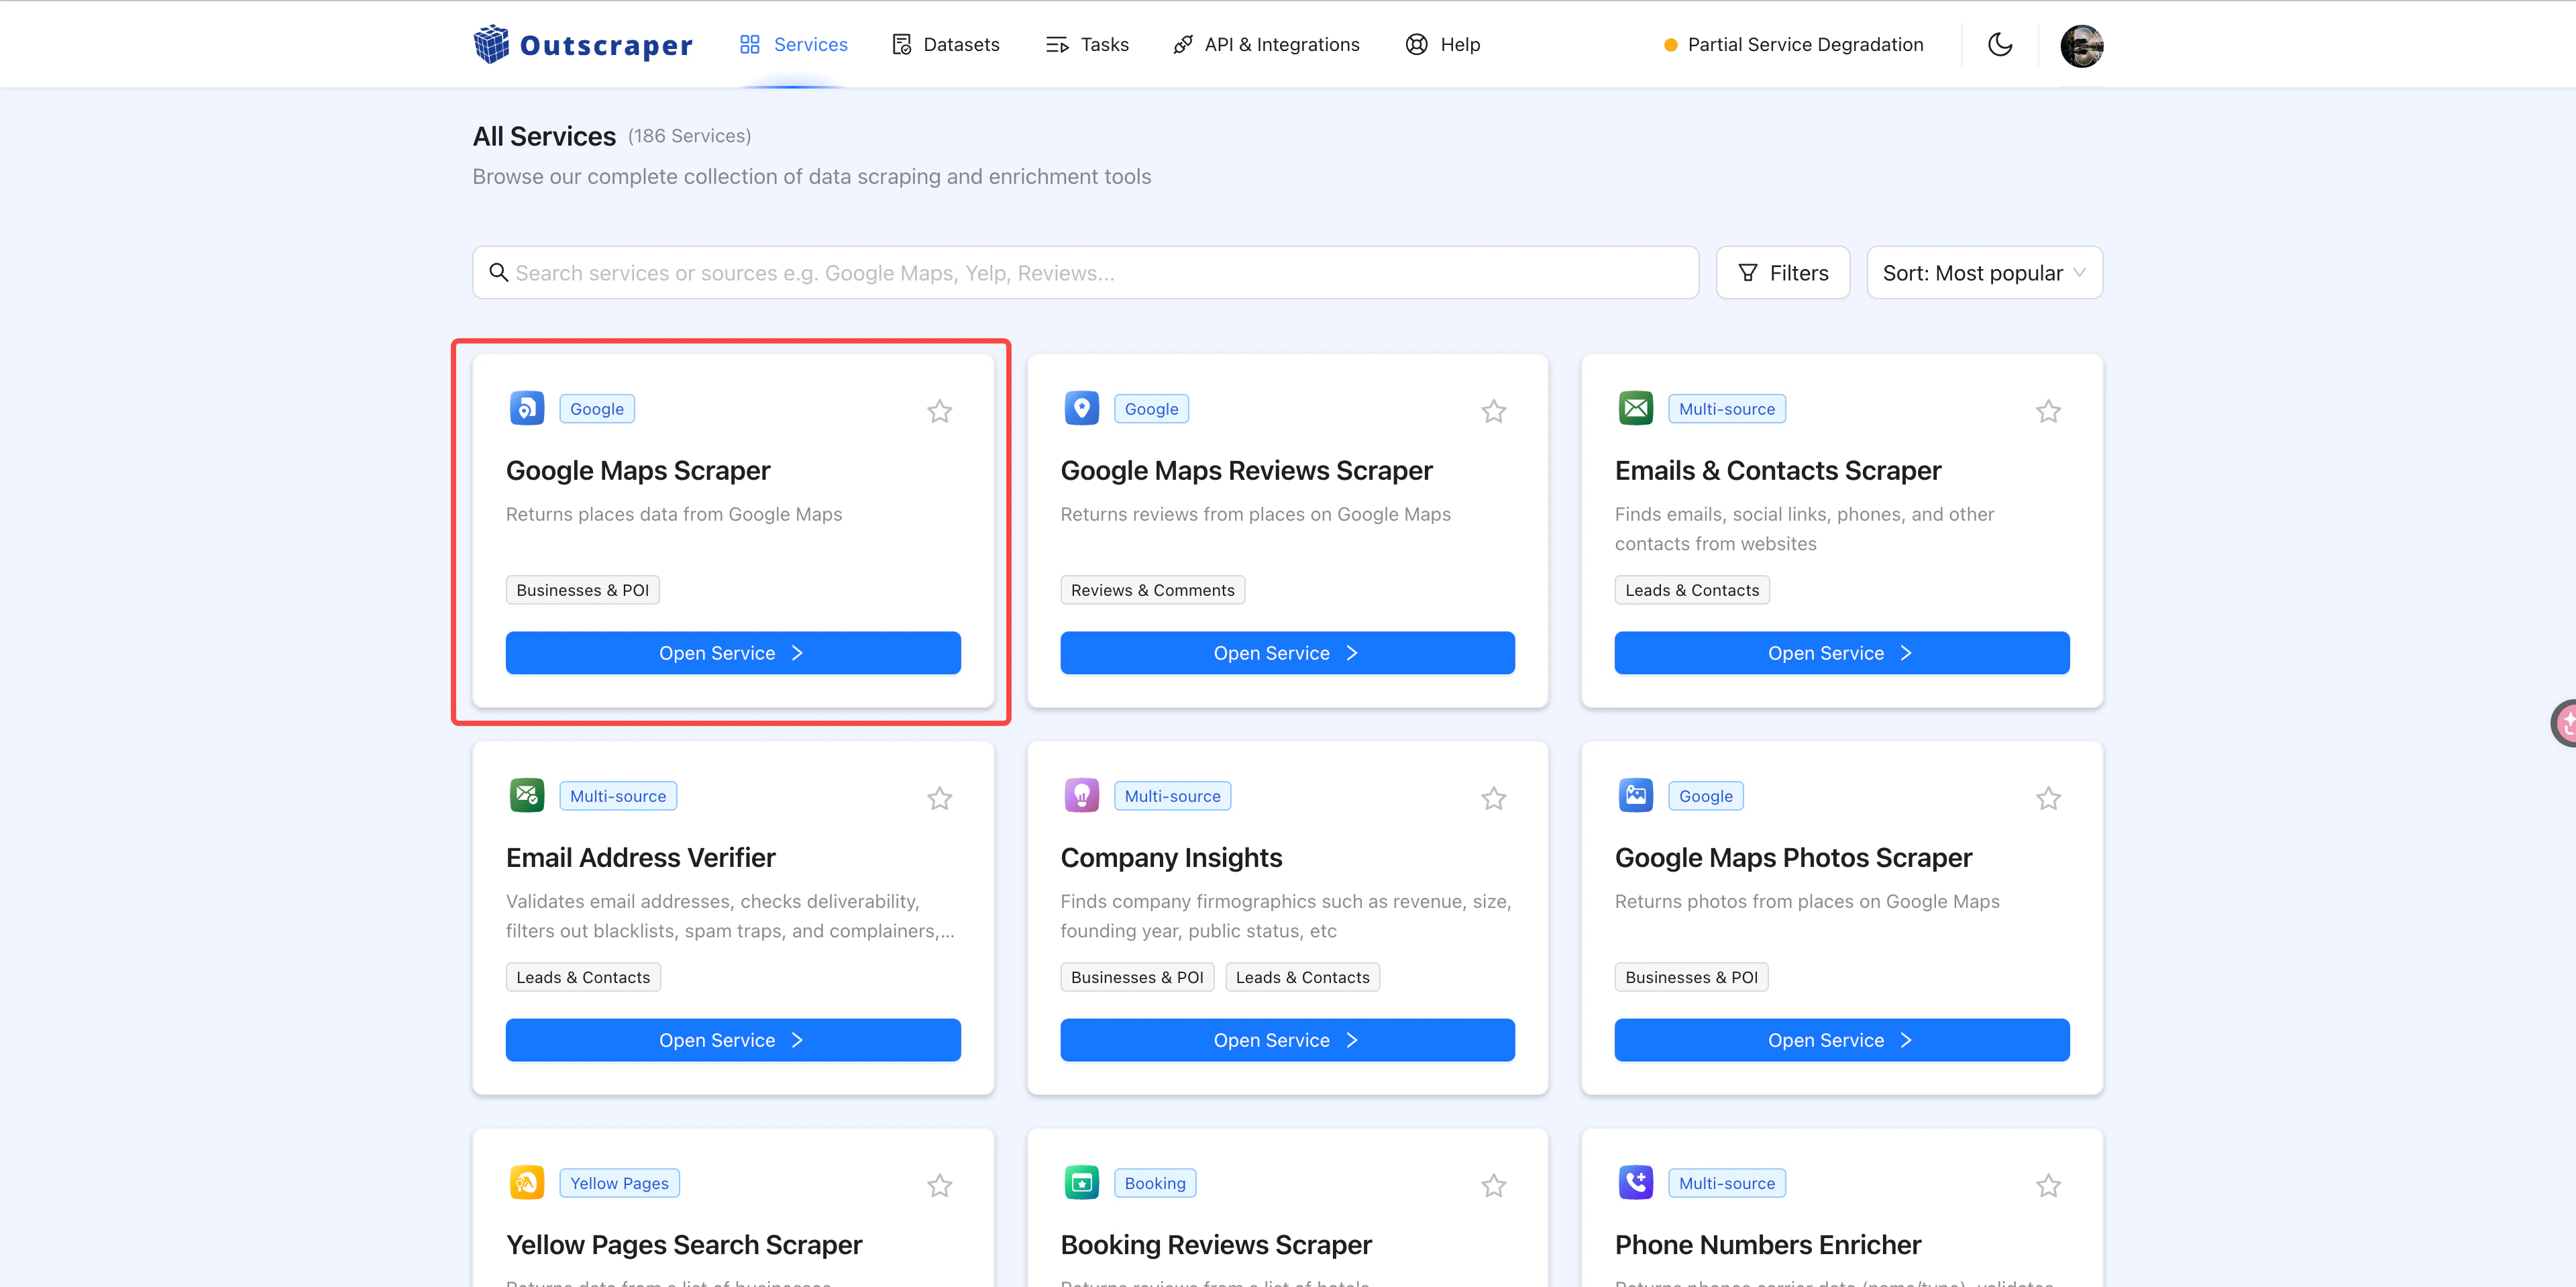Image resolution: width=2576 pixels, height=1287 pixels.
Task: Click Multi-source tag on Emails & Contacts
Action: coord(1727,409)
